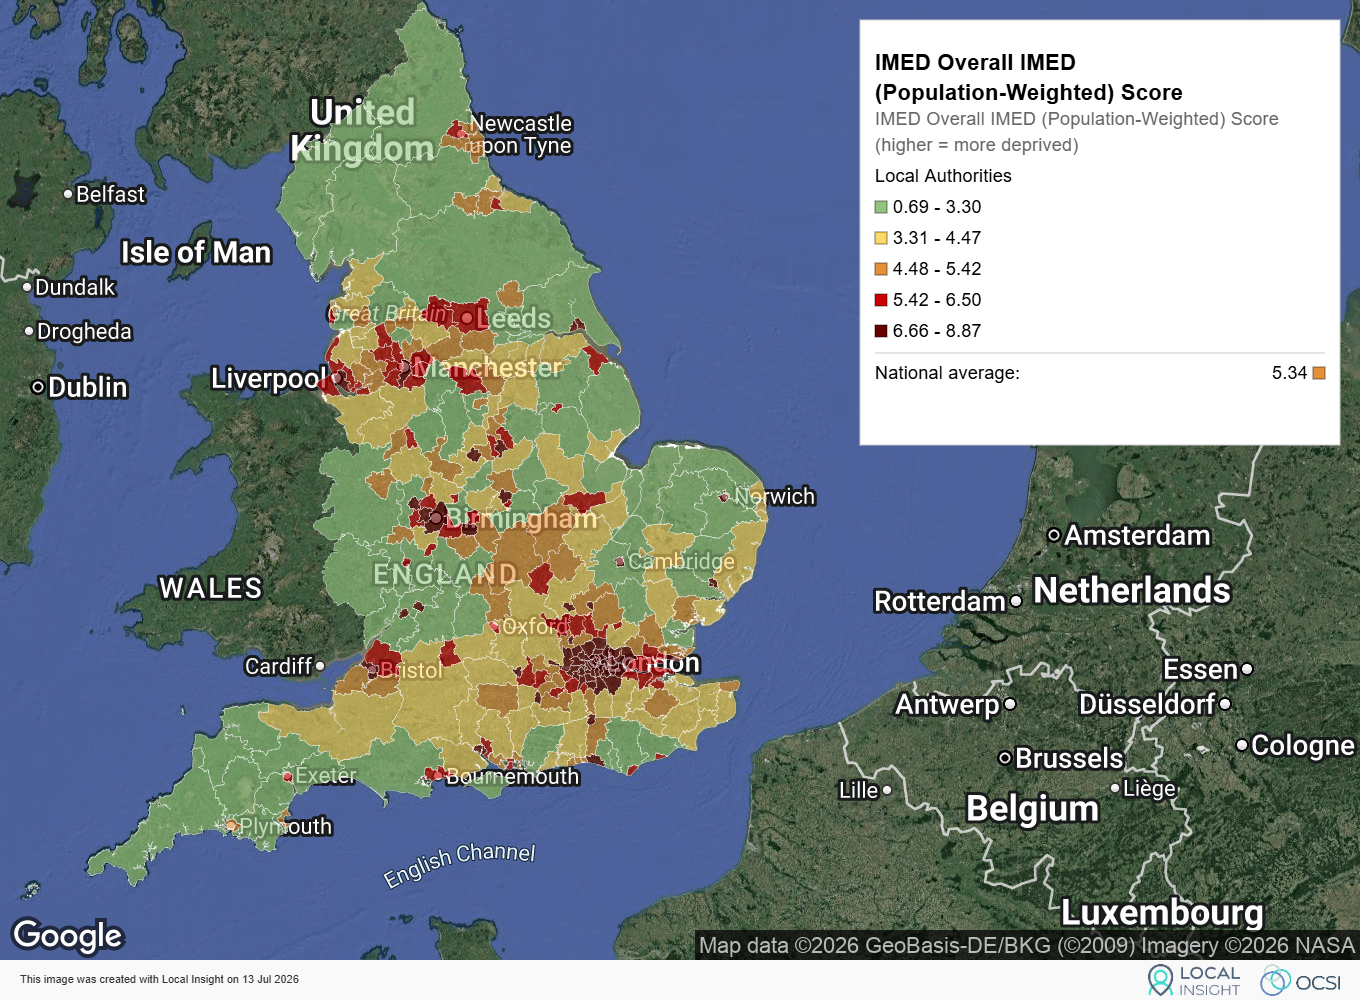Click the Luxembourg country label

click(1162, 912)
